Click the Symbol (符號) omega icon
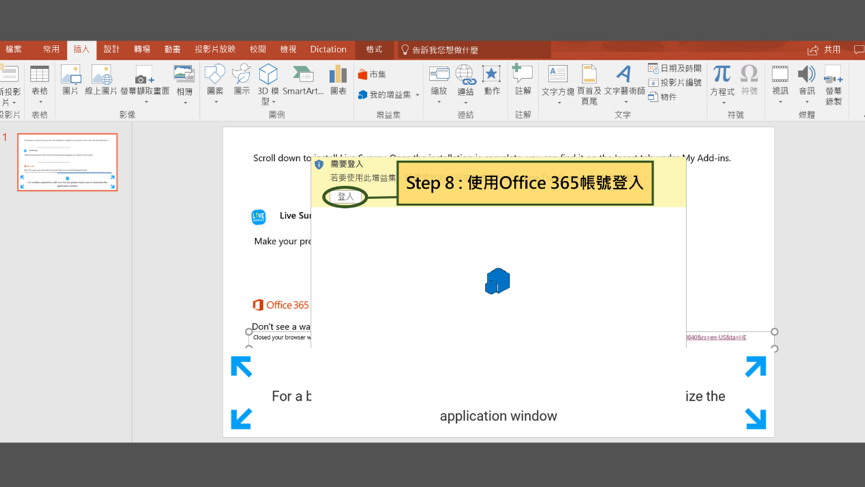Image resolution: width=865 pixels, height=487 pixels. (749, 74)
